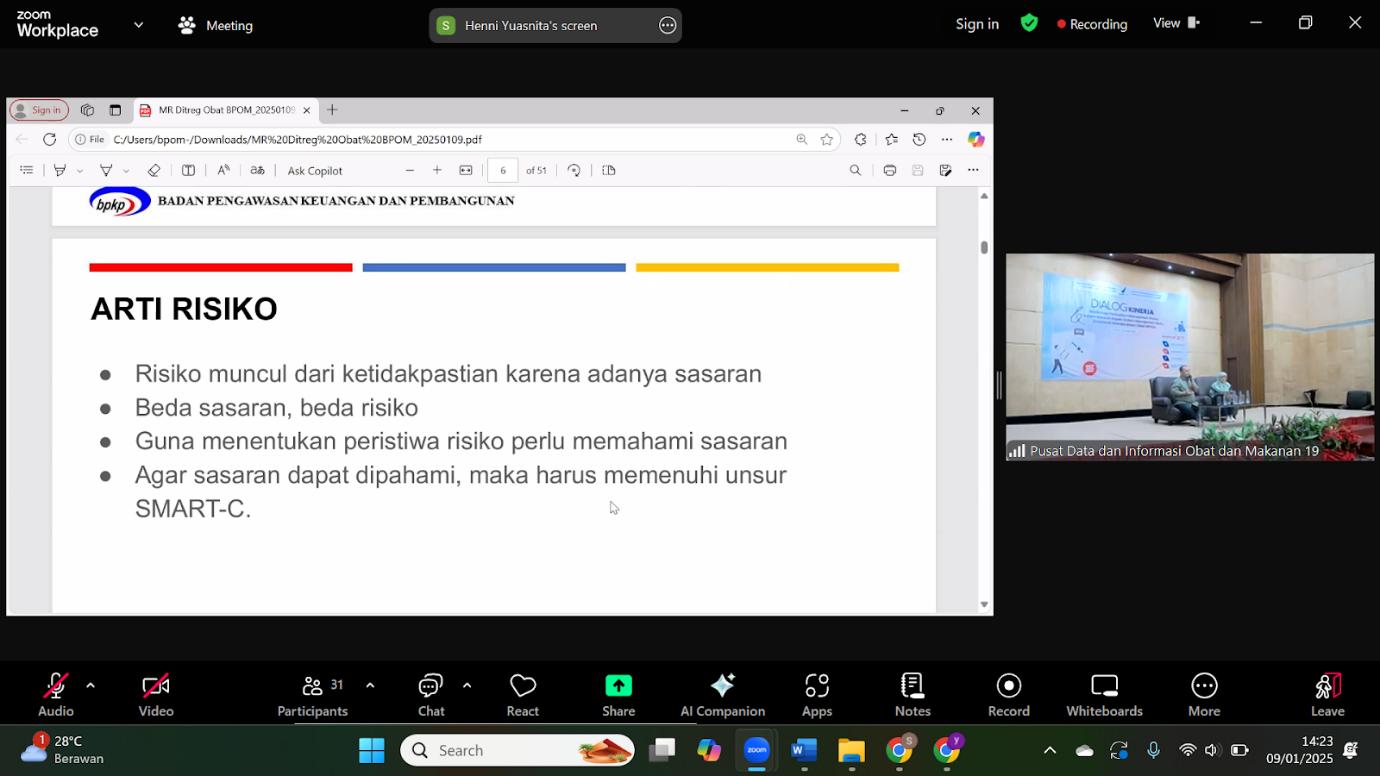Click the Sign in link
Screen dimensions: 1380x776
(977, 24)
